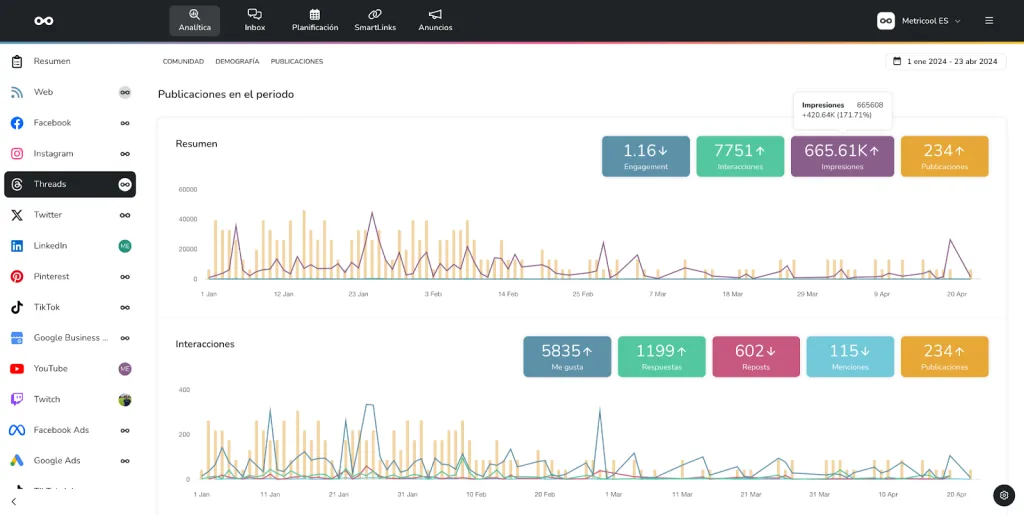
Task: Click the Interacciones chart title
Action: 205,344
